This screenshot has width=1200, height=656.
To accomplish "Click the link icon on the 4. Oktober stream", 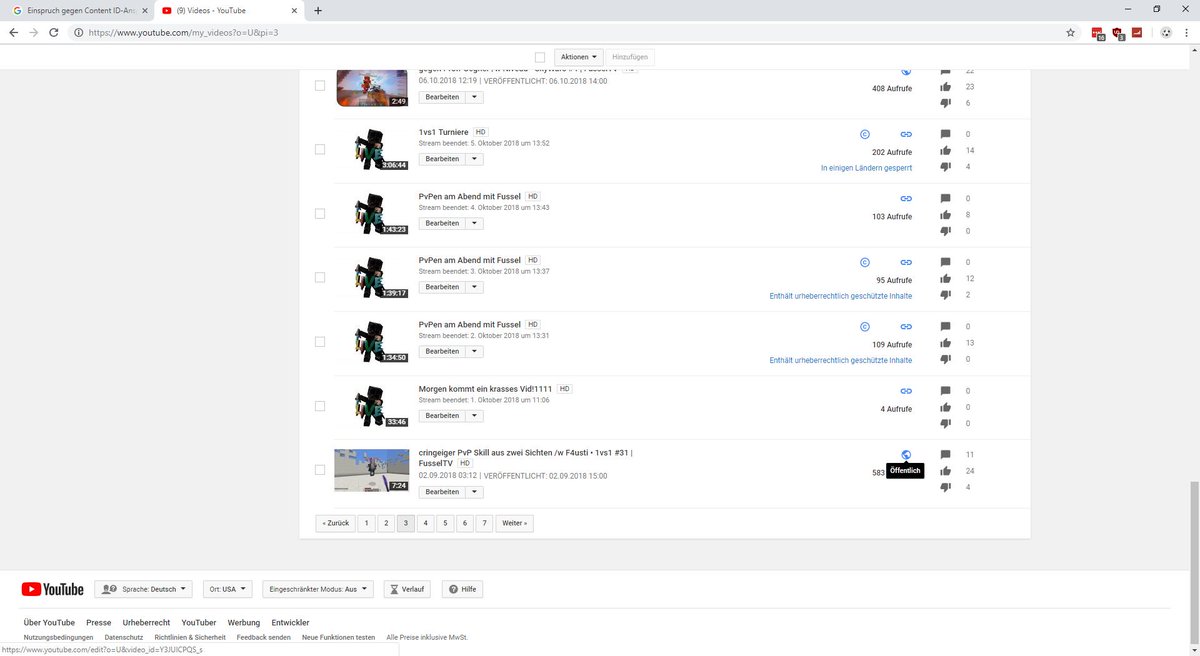I will [x=906, y=198].
